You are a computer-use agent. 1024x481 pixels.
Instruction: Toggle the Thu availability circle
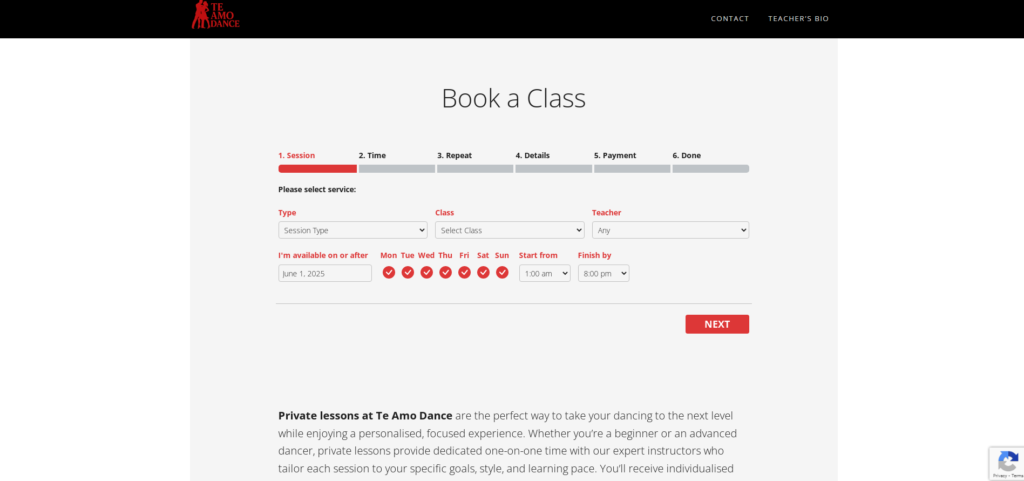[x=445, y=272]
